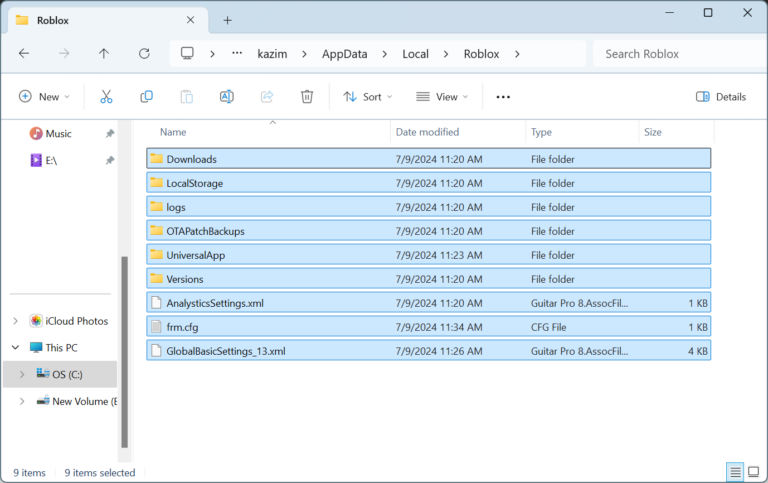Open the New dropdown menu
This screenshot has width=768, height=483.
pos(44,97)
